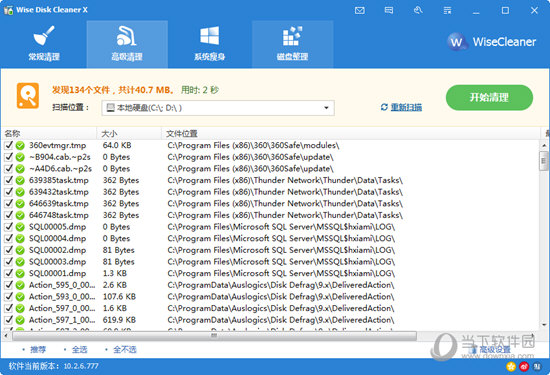Open 高级设置 advanced settings link
The height and width of the screenshot is (375, 550).
tap(495, 349)
